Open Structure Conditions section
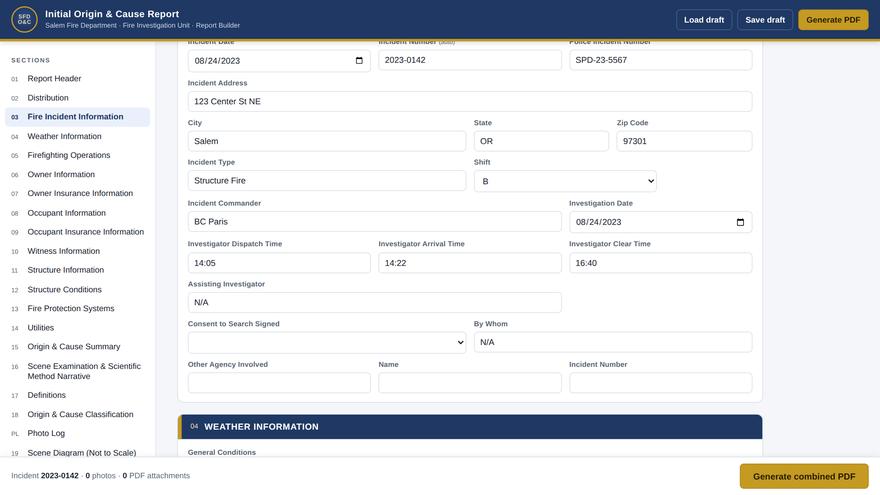Viewport: 880px width, 495px height. pyautogui.click(x=77, y=290)
